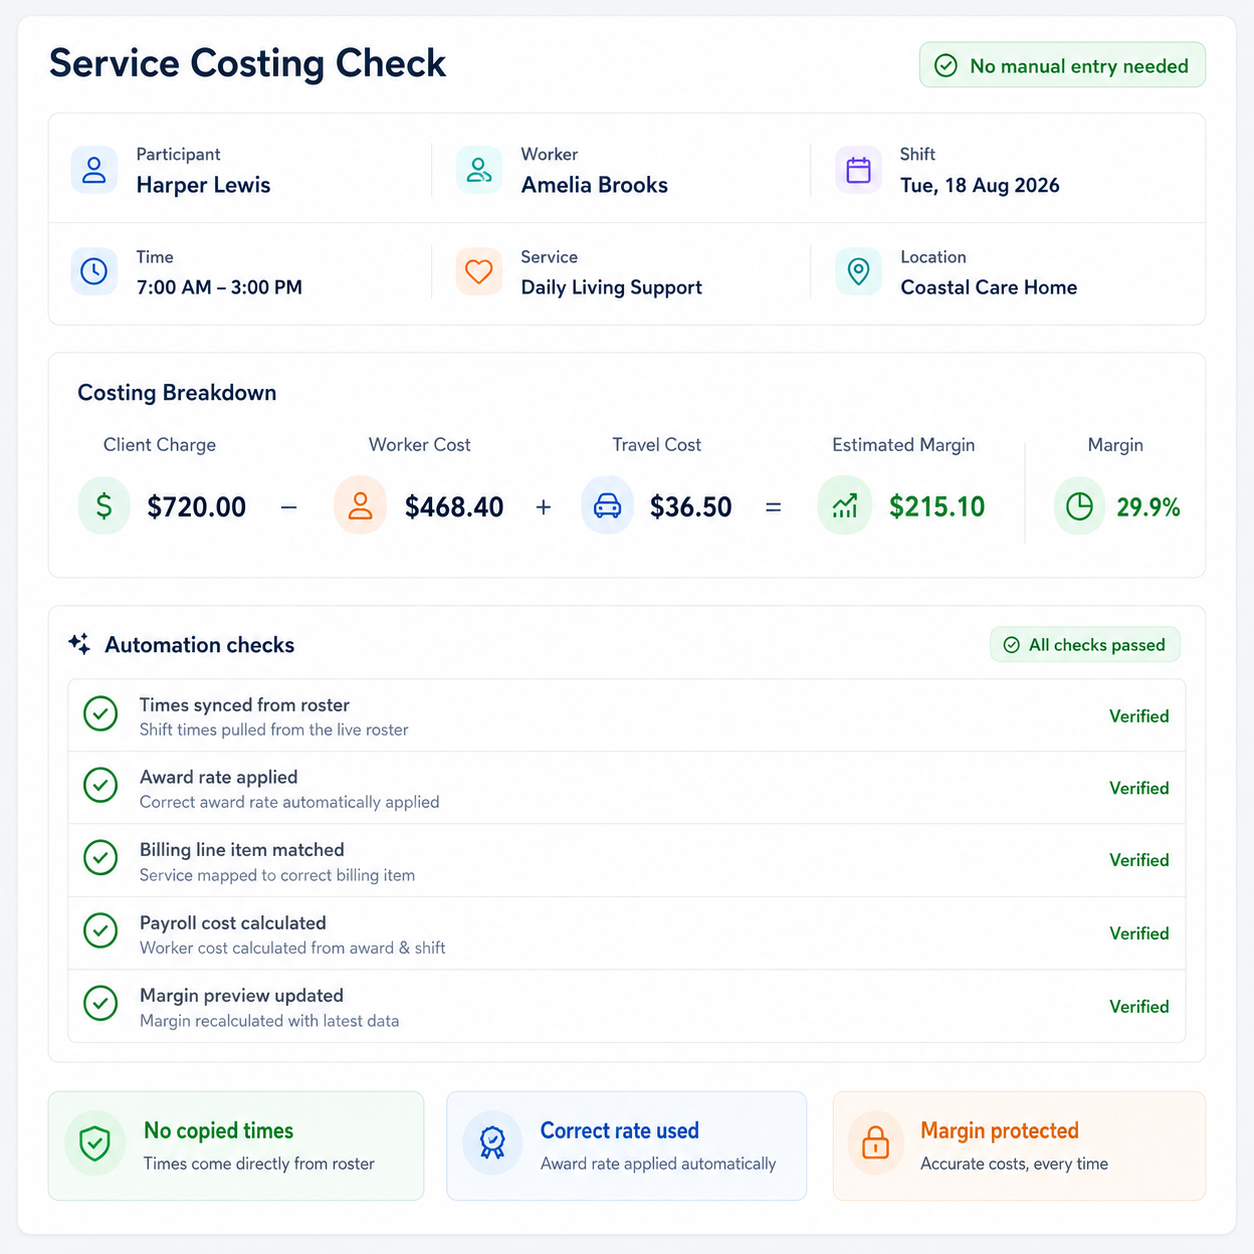Screen dimensions: 1254x1254
Task: Click the Service heart icon
Action: coord(479,271)
